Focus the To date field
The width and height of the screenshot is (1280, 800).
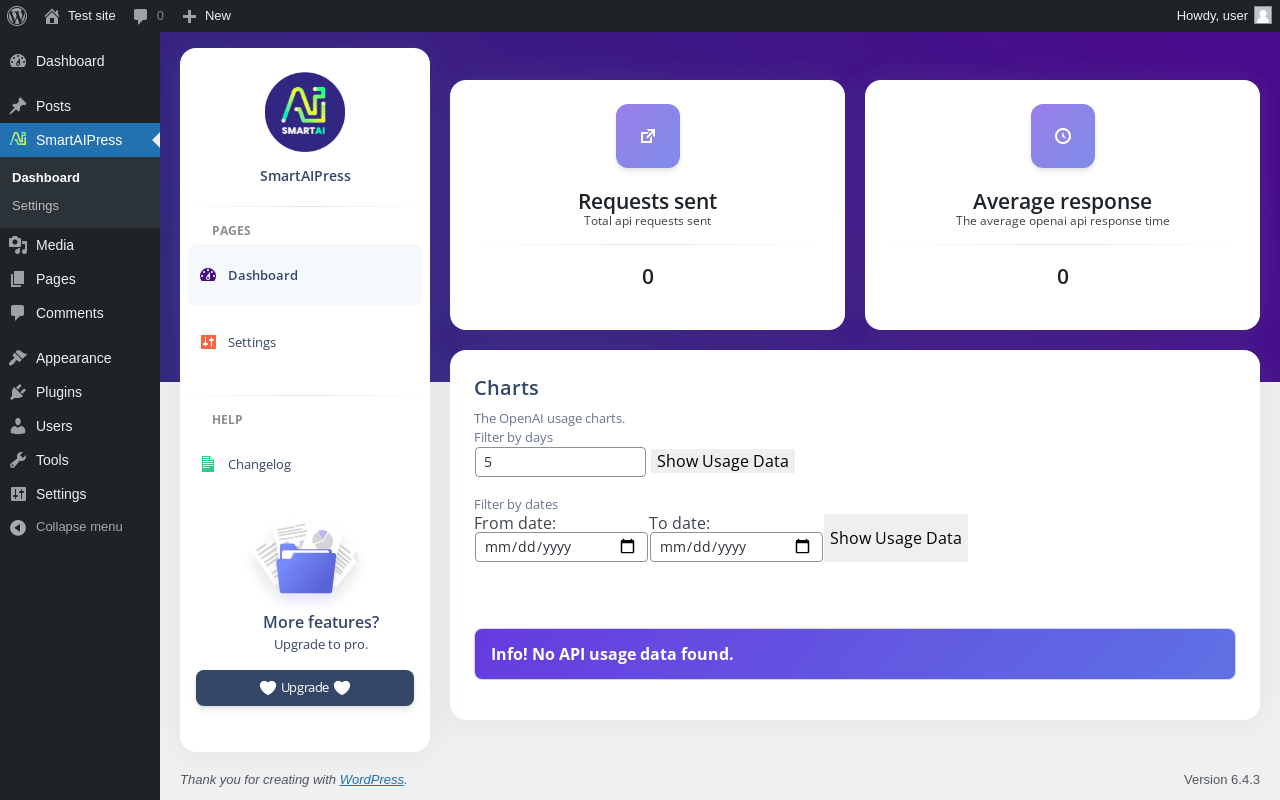736,547
